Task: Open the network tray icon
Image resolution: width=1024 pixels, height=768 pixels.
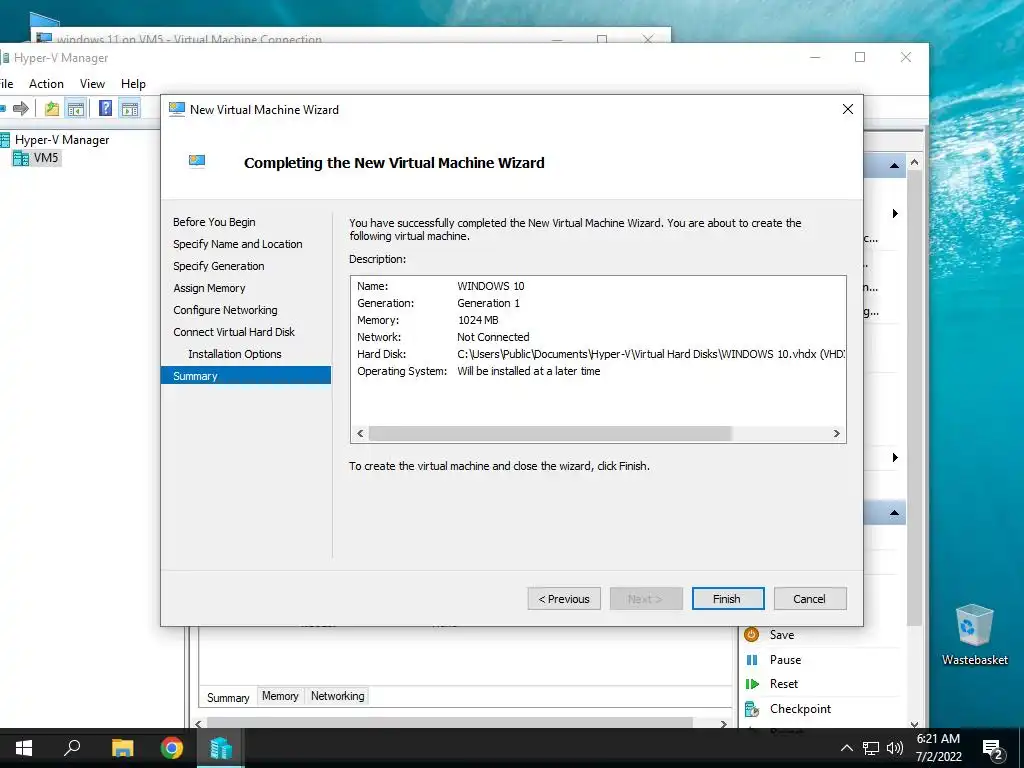Action: (x=871, y=748)
